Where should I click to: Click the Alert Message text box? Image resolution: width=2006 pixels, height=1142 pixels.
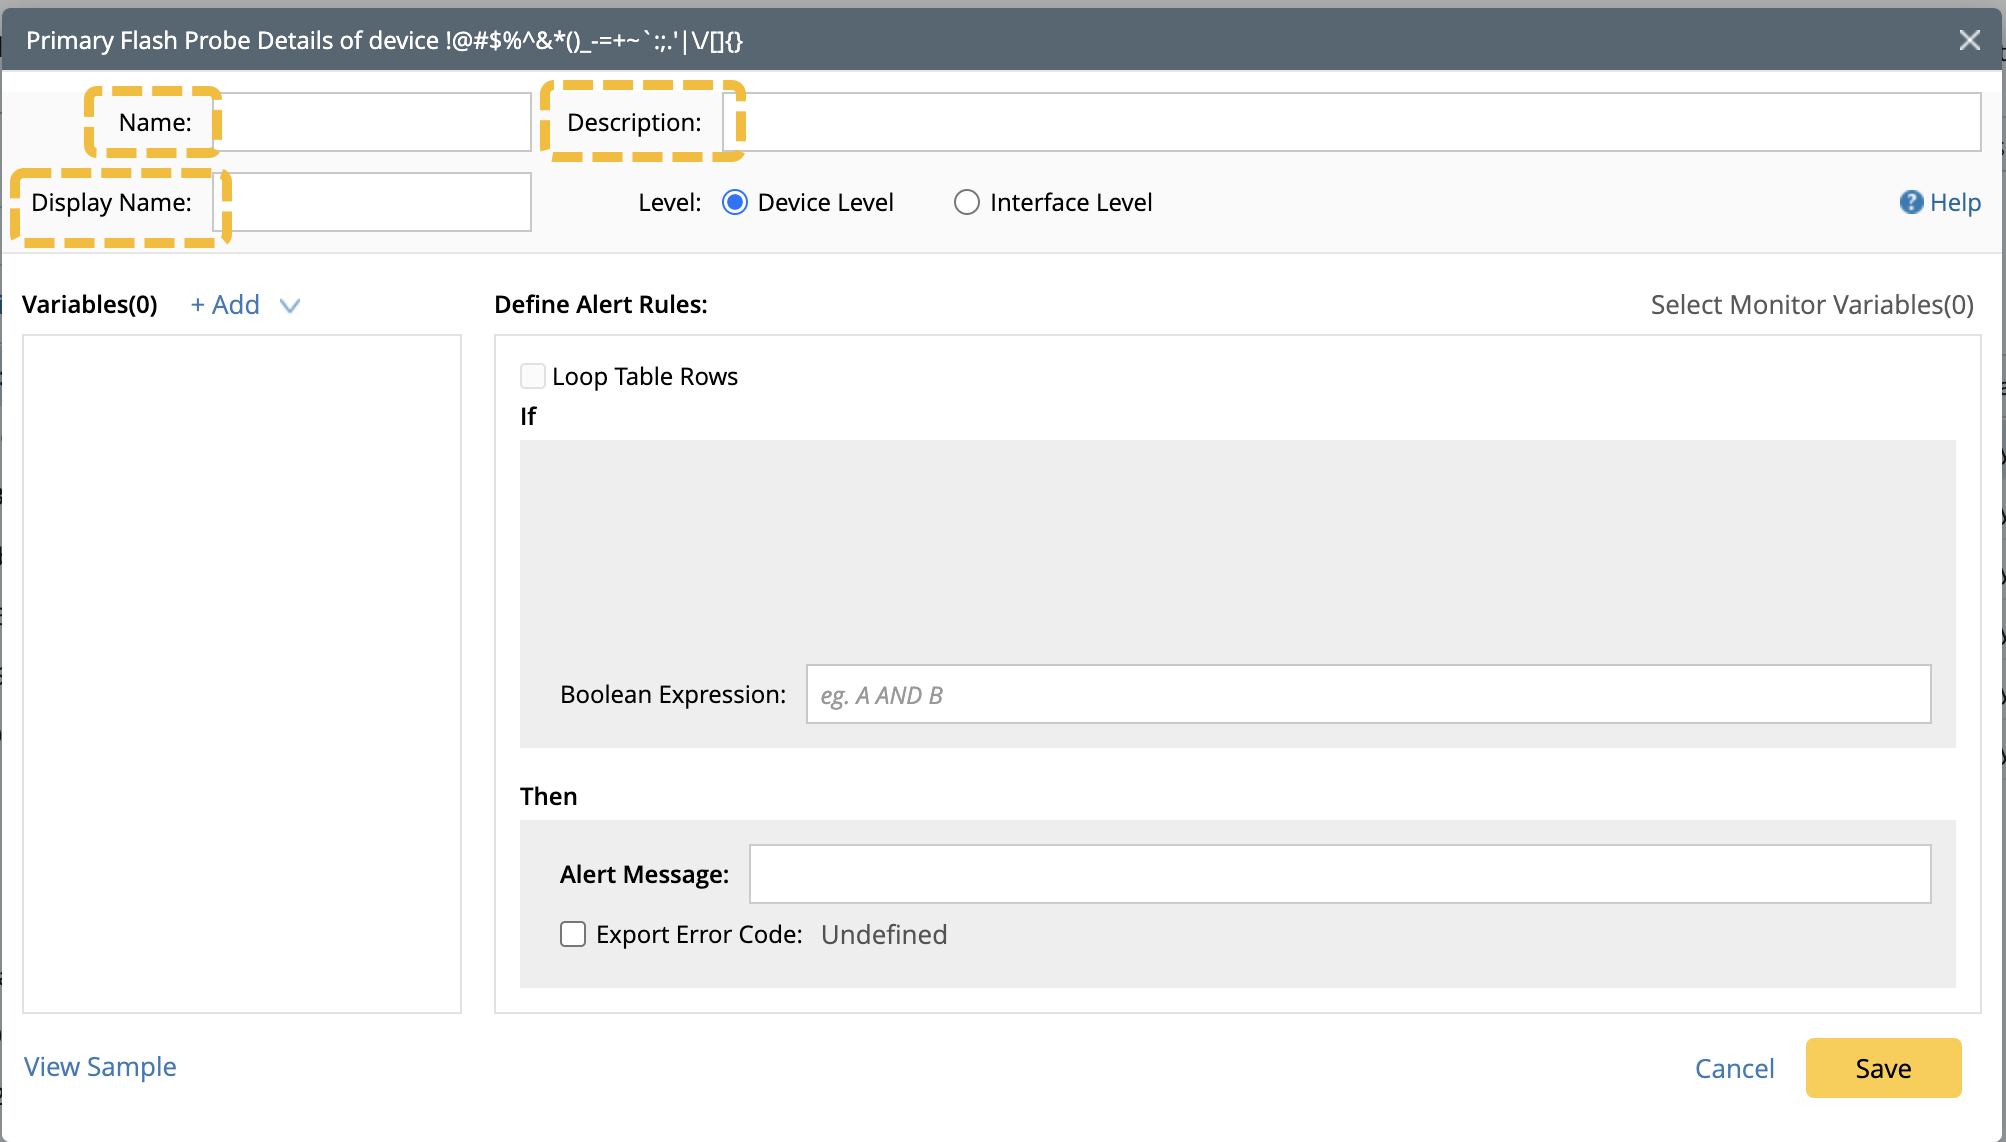1340,874
